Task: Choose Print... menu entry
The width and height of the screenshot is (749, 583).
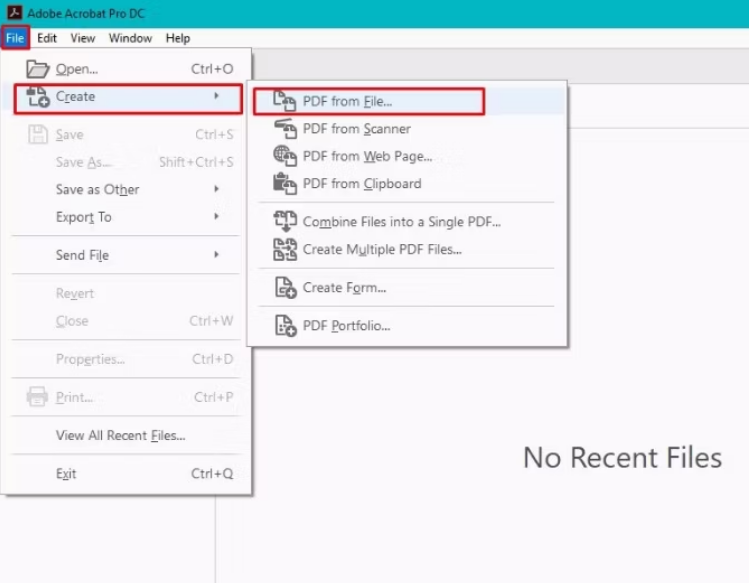Action: click(x=126, y=397)
